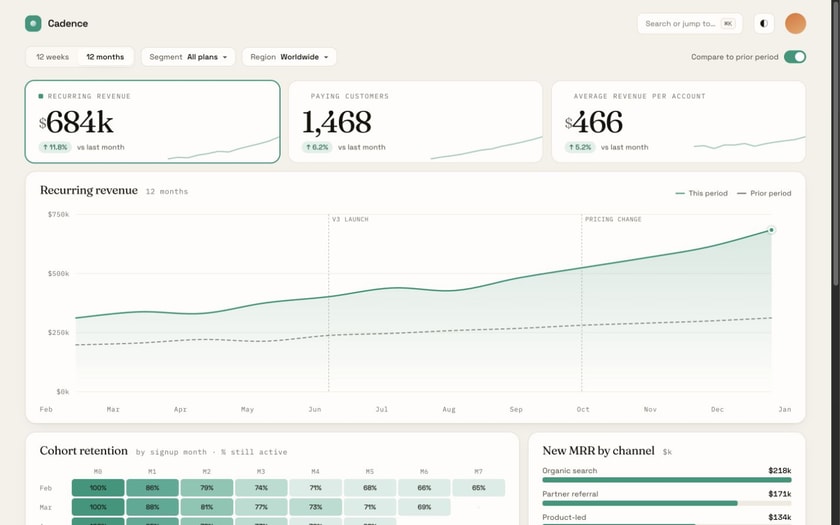Click the V3 LAUNCH chart marker
Viewport: 840px width, 525px height.
point(350,219)
